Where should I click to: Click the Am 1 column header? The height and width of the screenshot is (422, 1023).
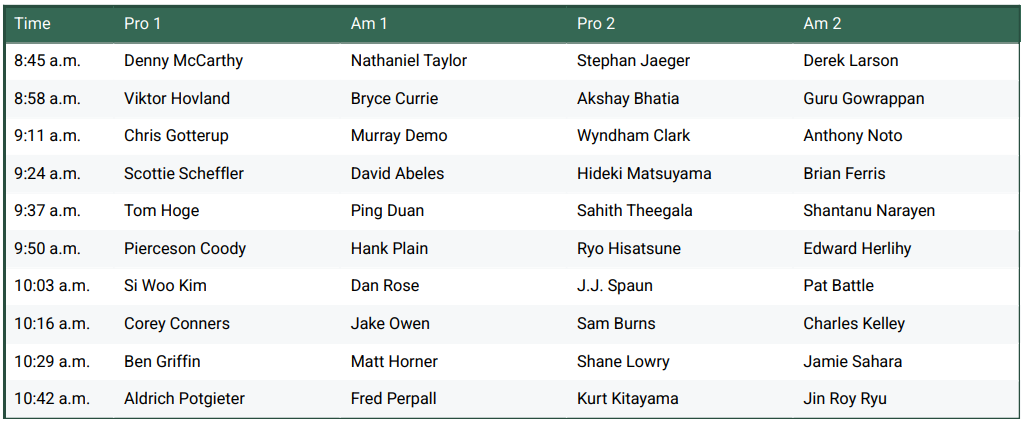pyautogui.click(x=370, y=23)
